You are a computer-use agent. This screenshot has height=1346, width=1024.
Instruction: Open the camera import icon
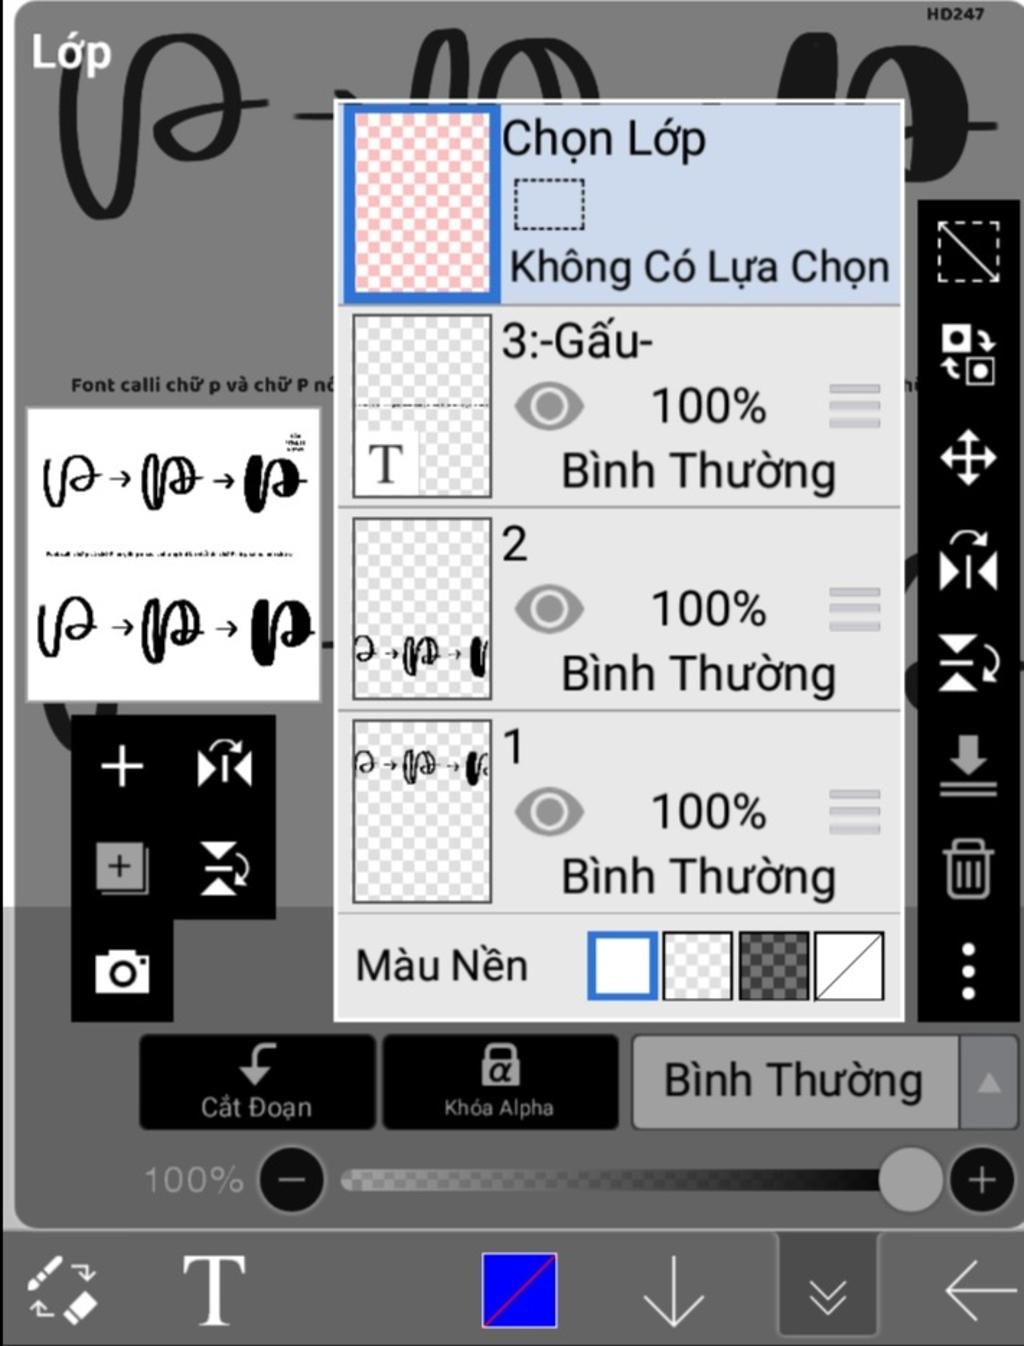(122, 971)
